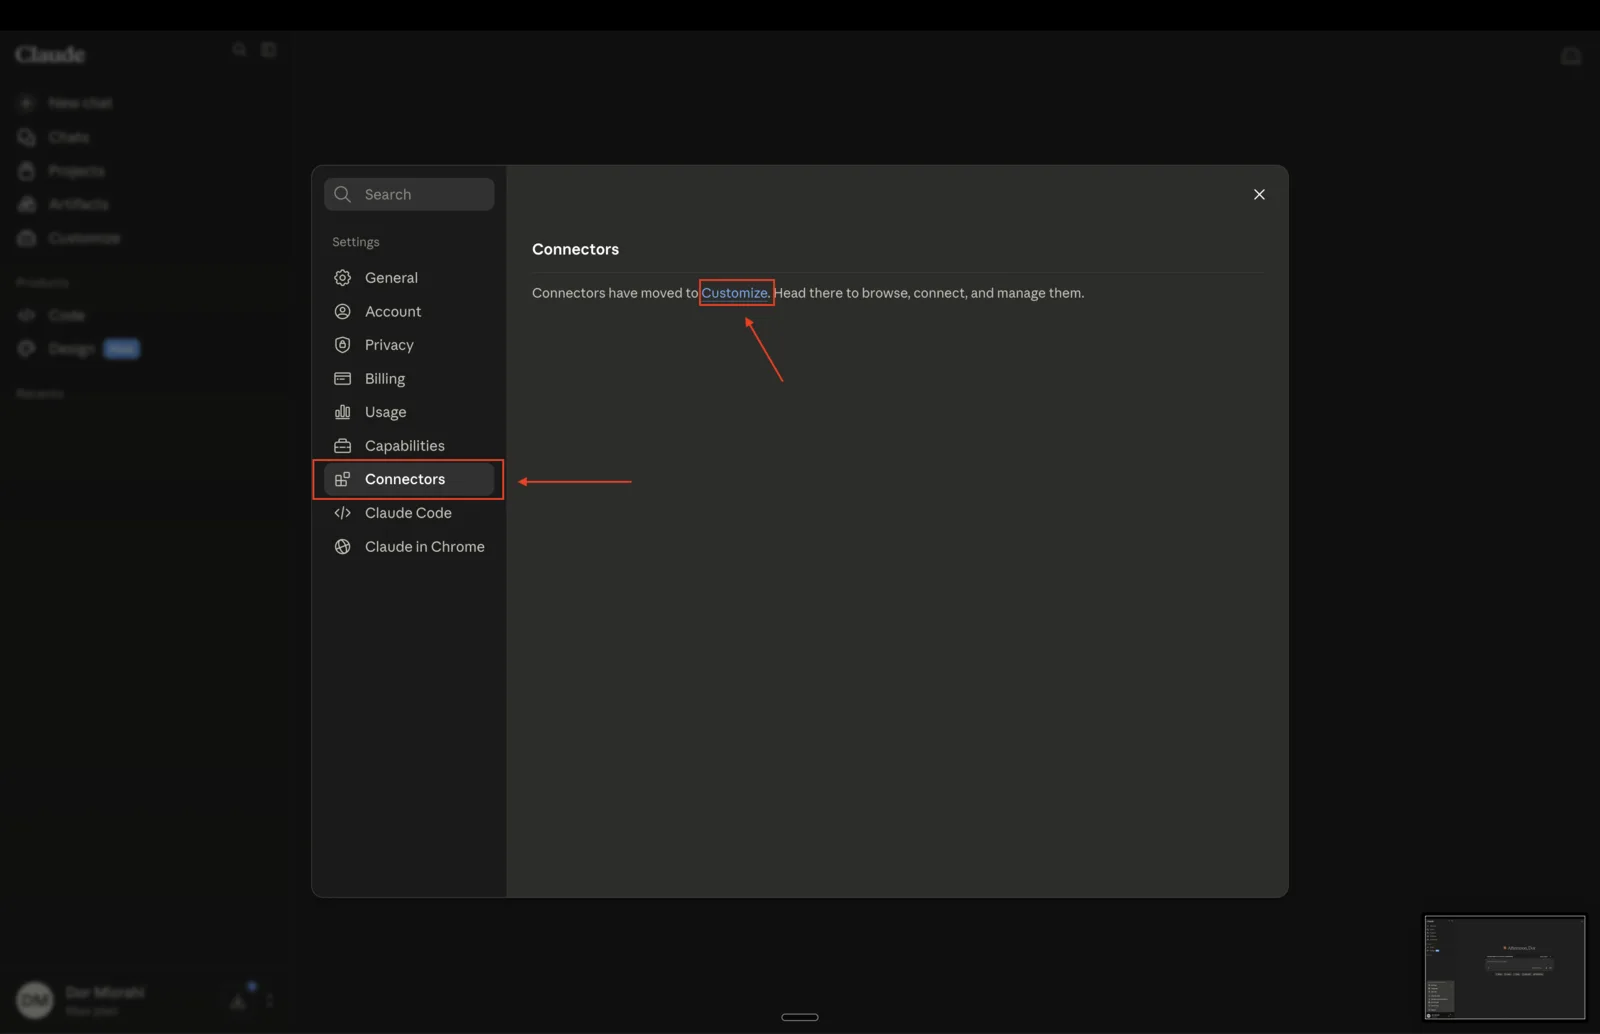
Task: Click the Billing card icon
Action: [x=342, y=379]
